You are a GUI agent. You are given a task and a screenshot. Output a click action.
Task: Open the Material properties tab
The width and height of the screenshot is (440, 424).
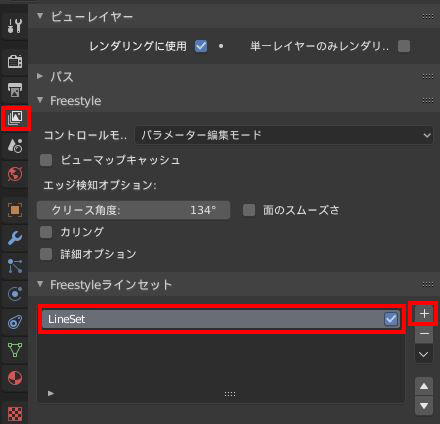pyautogui.click(x=15, y=378)
